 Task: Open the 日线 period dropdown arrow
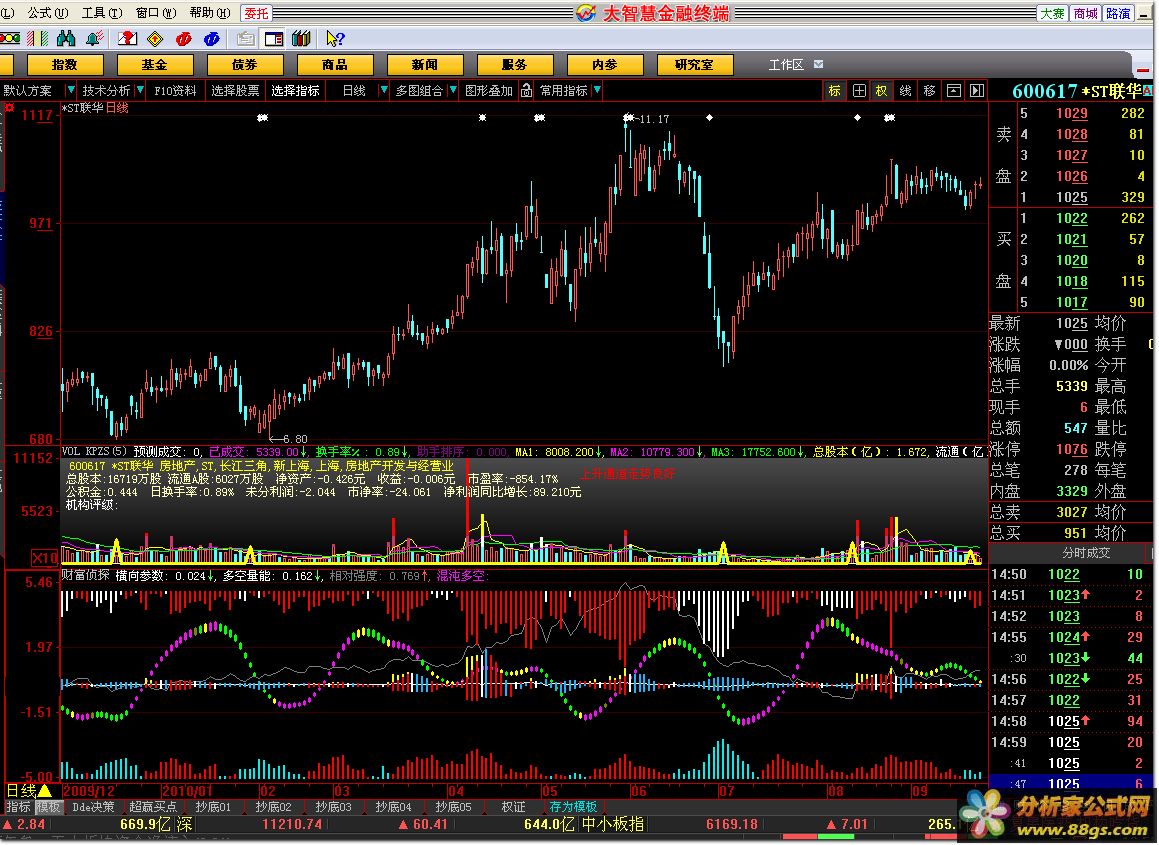pos(383,90)
